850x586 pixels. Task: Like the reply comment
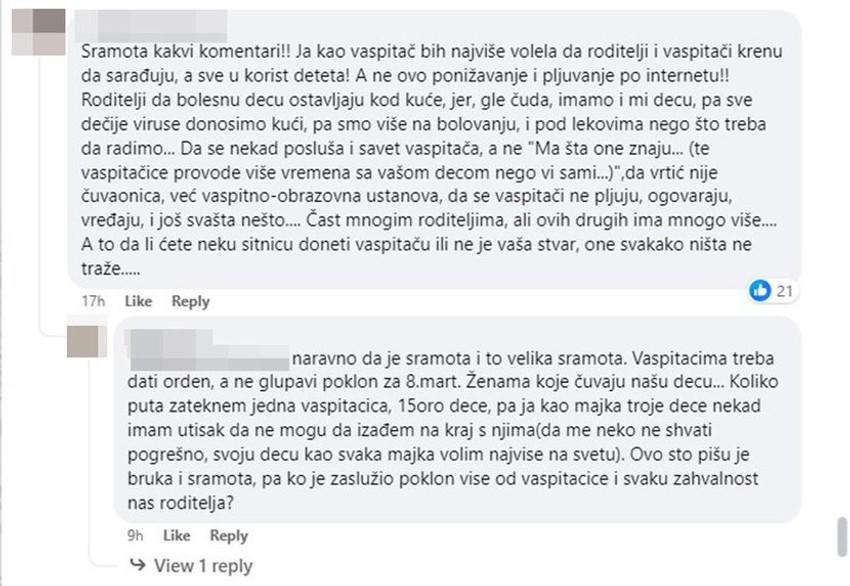176,535
